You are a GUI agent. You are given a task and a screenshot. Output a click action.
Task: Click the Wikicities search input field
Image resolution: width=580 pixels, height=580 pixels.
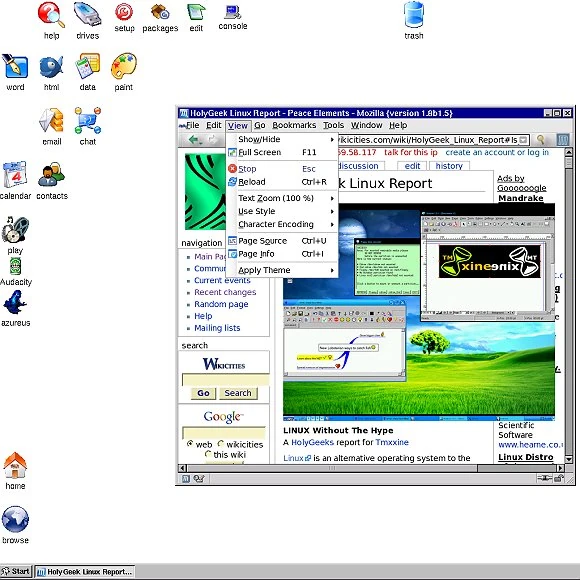225,380
